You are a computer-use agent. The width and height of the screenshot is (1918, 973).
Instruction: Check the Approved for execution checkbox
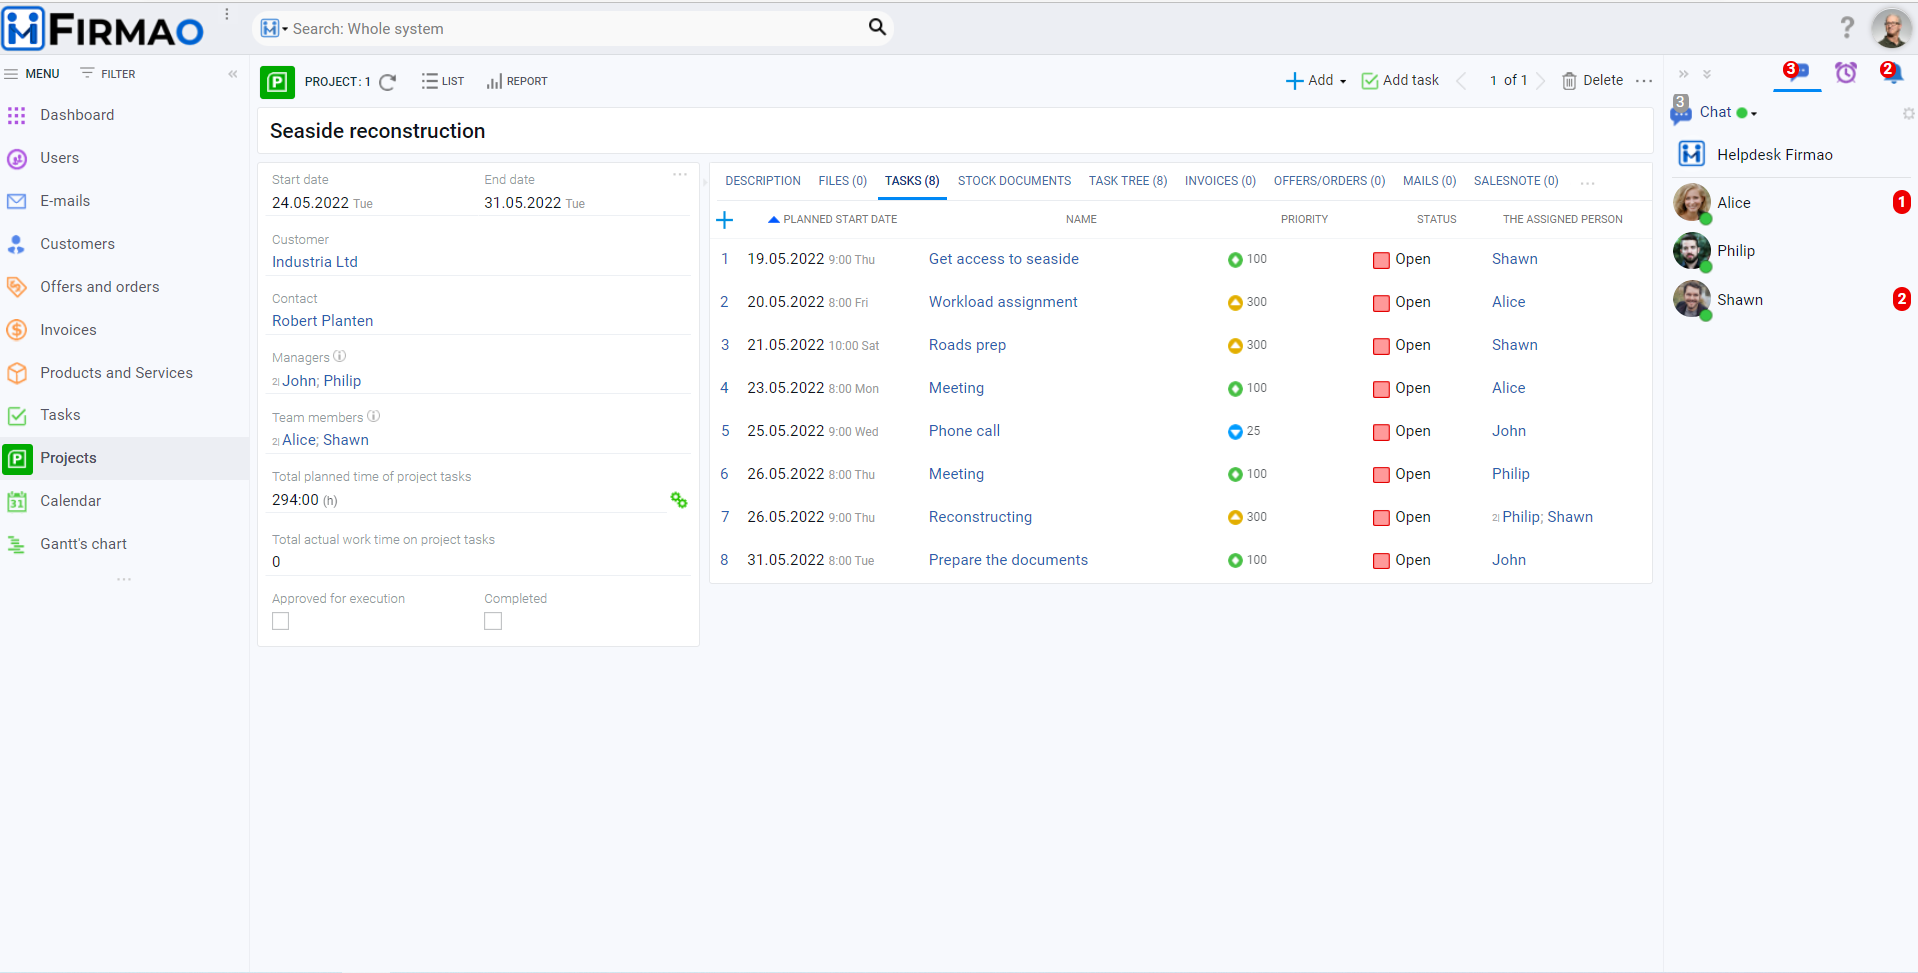pos(281,621)
